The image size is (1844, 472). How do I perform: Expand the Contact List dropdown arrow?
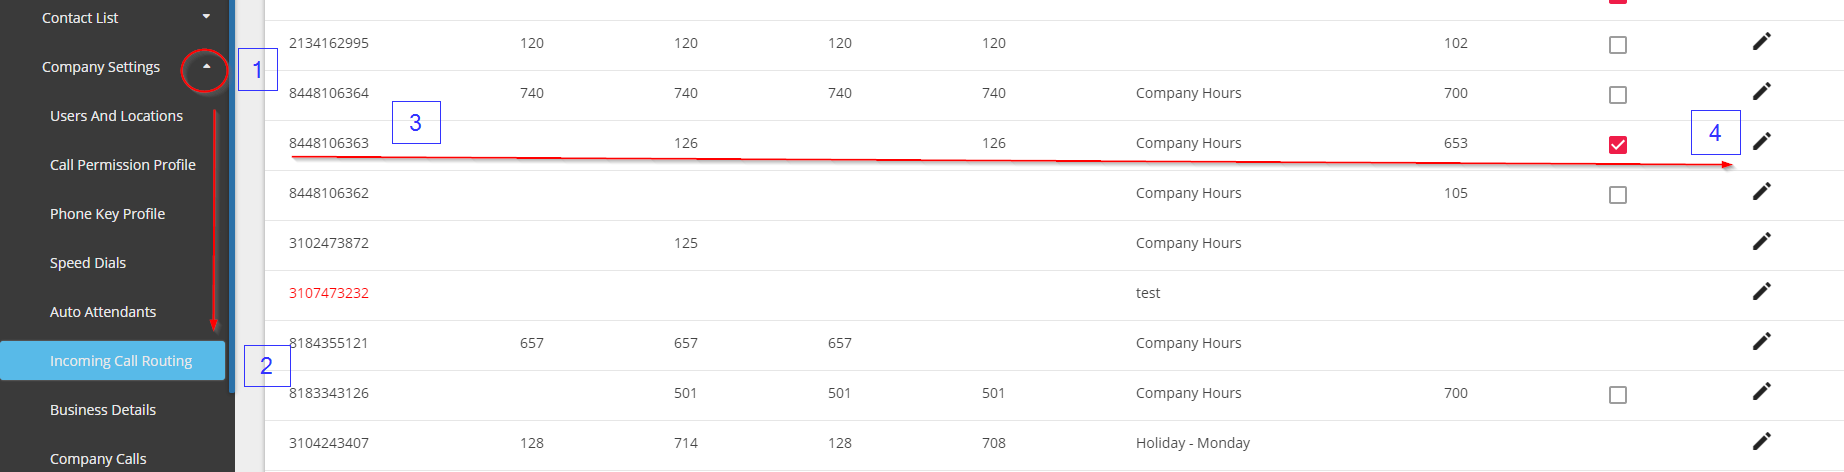[206, 17]
